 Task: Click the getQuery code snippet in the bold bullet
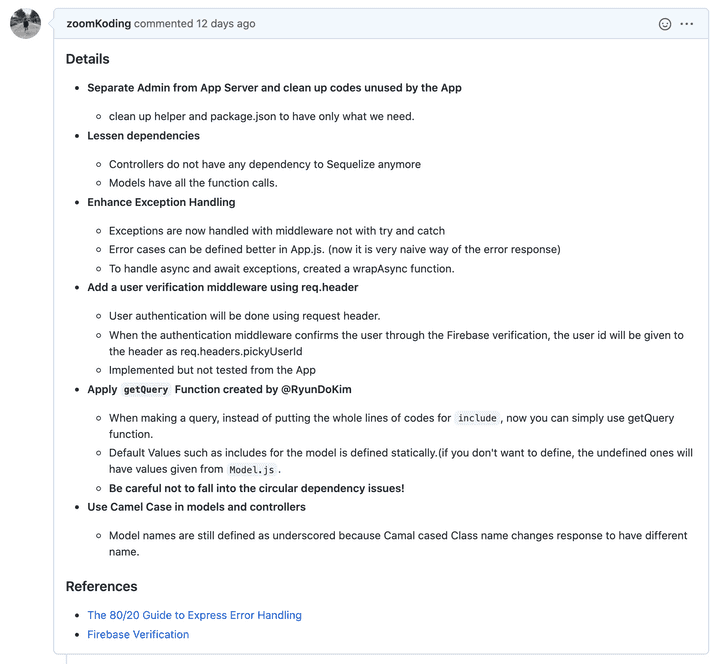point(146,389)
